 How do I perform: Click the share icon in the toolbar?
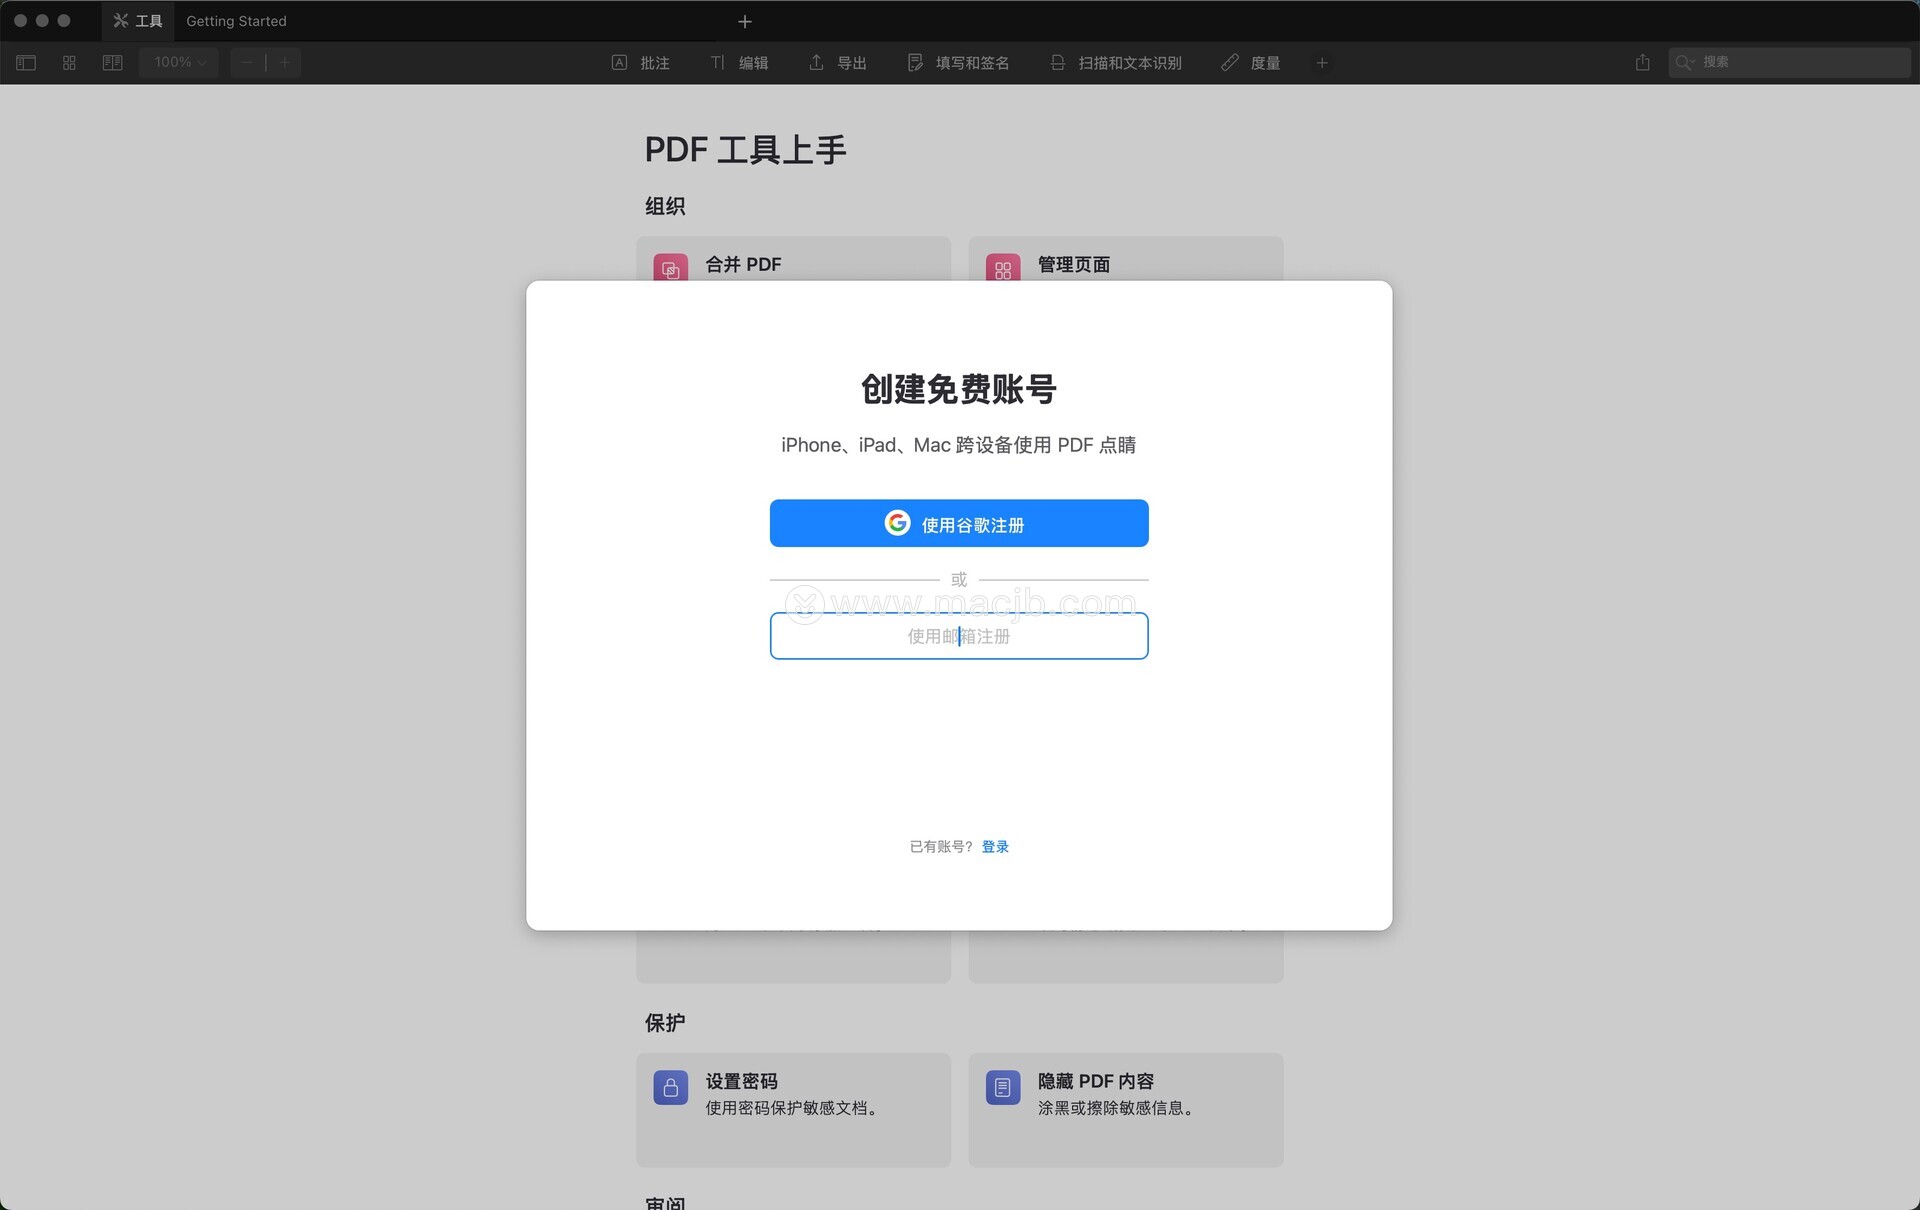tap(1642, 62)
